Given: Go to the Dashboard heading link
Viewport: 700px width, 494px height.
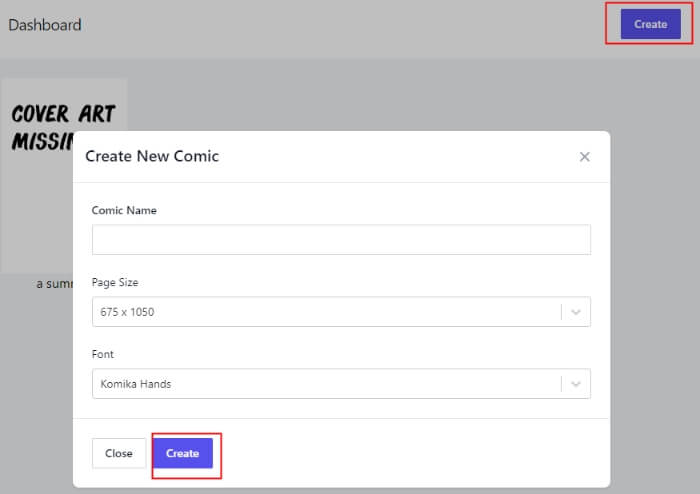Looking at the screenshot, I should [45, 25].
